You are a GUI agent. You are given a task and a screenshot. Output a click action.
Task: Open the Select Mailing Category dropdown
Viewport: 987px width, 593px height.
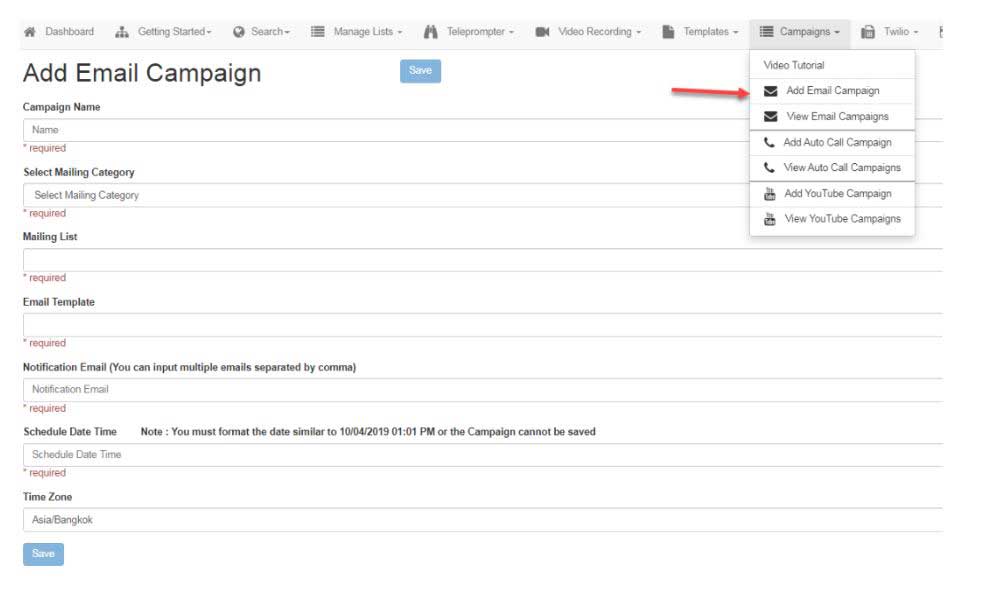(x=480, y=195)
